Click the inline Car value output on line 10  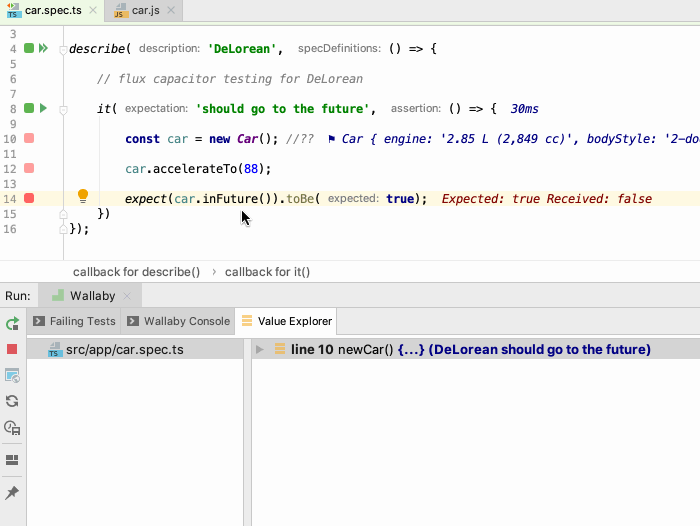[x=513, y=139]
